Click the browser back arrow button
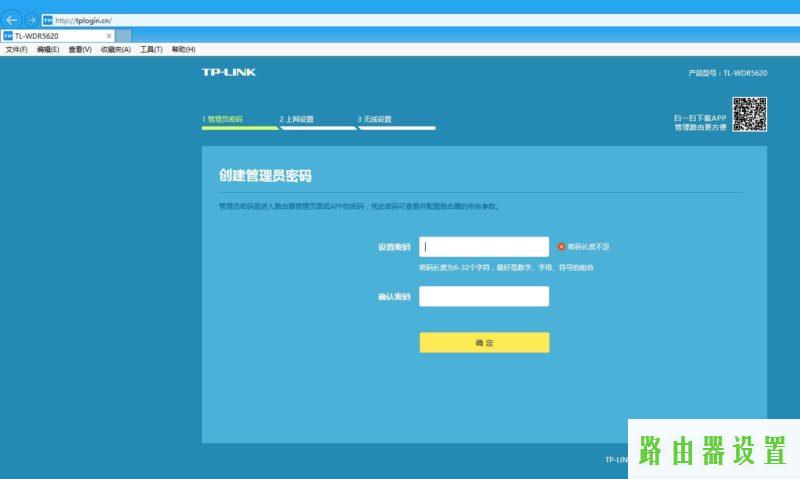 [x=12, y=20]
